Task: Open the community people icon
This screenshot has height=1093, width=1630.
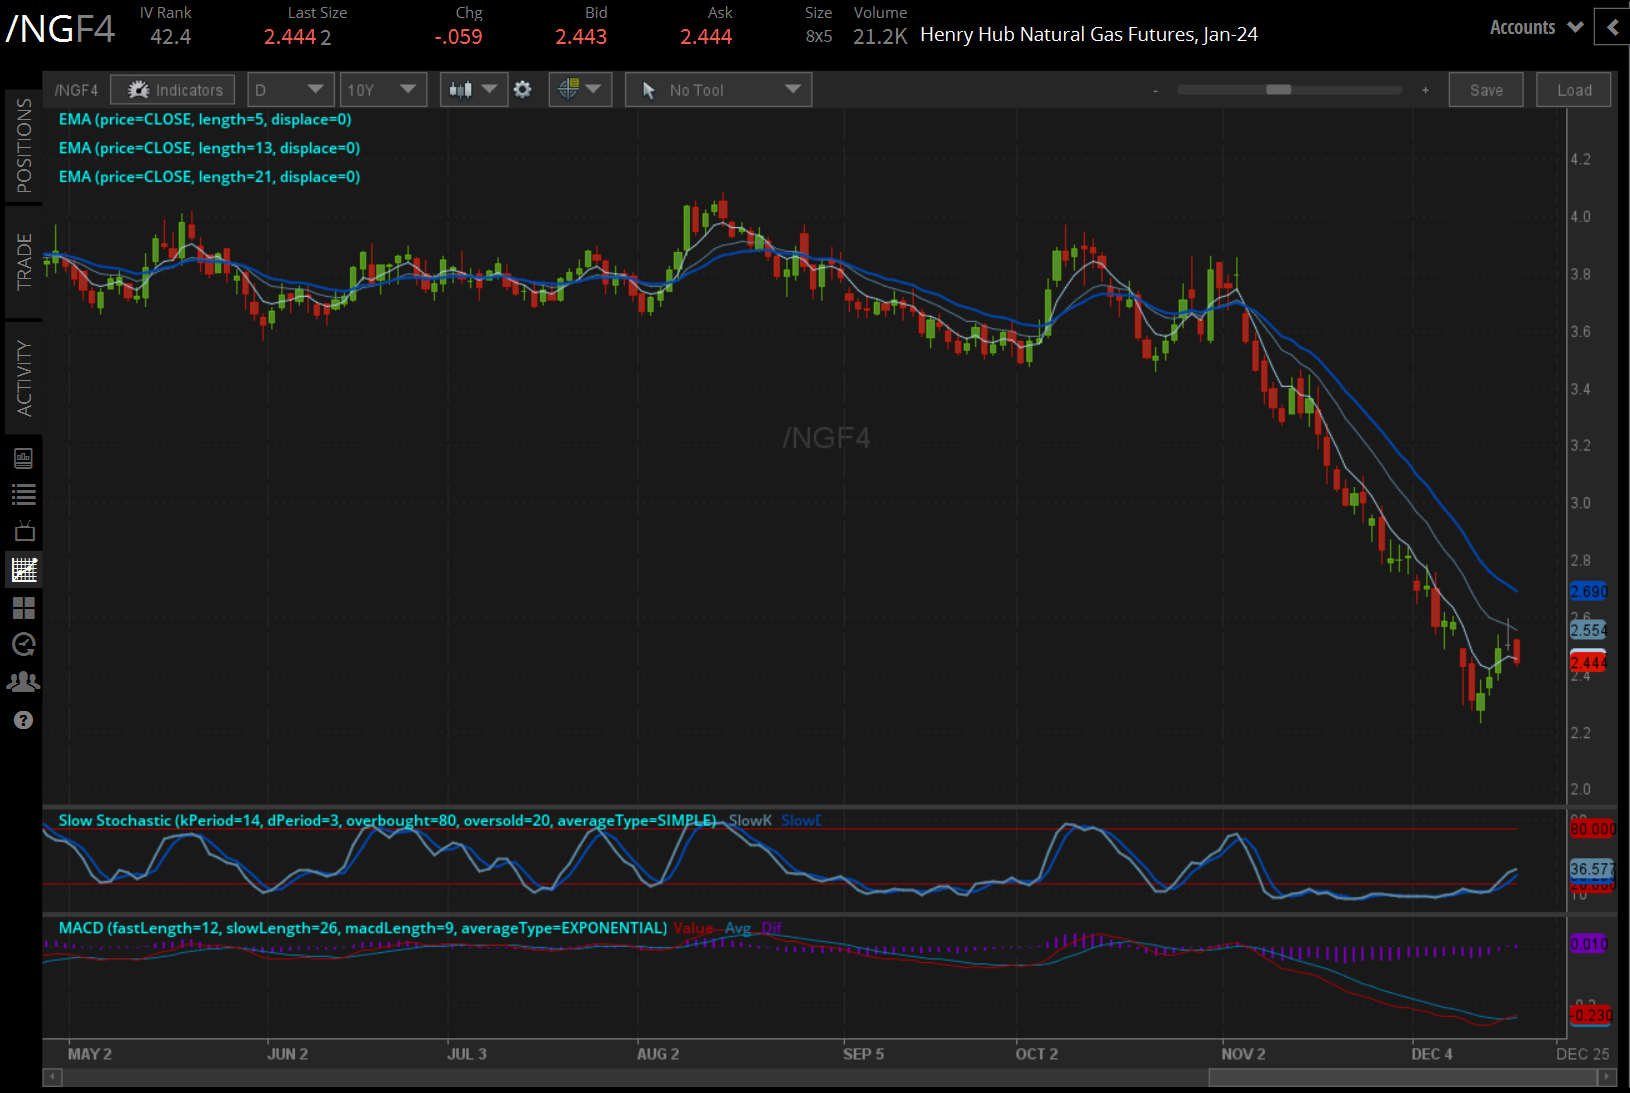Action: (x=24, y=682)
